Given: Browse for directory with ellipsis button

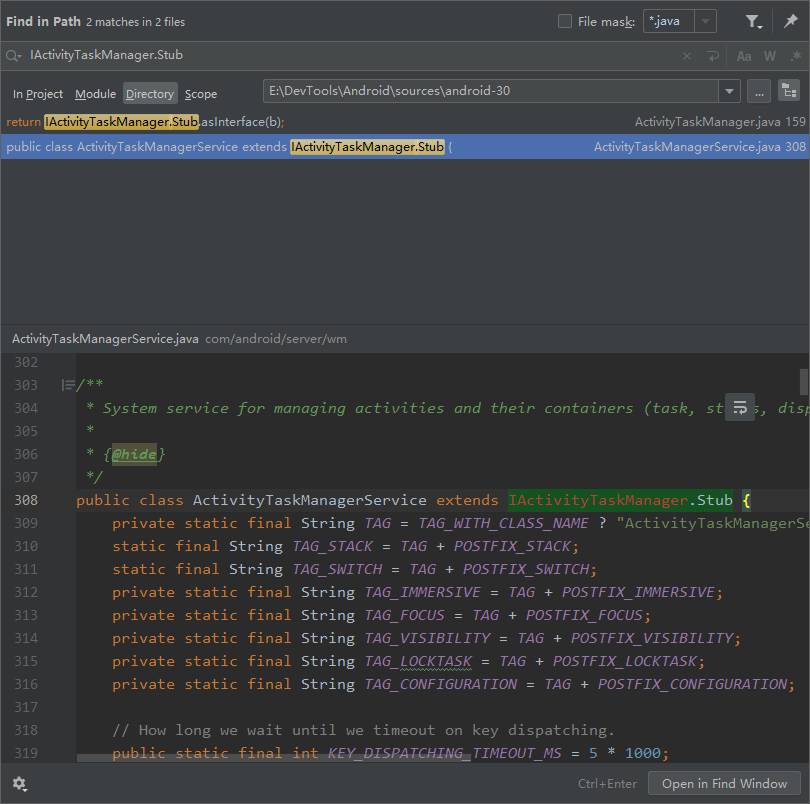Looking at the screenshot, I should click(x=759, y=91).
